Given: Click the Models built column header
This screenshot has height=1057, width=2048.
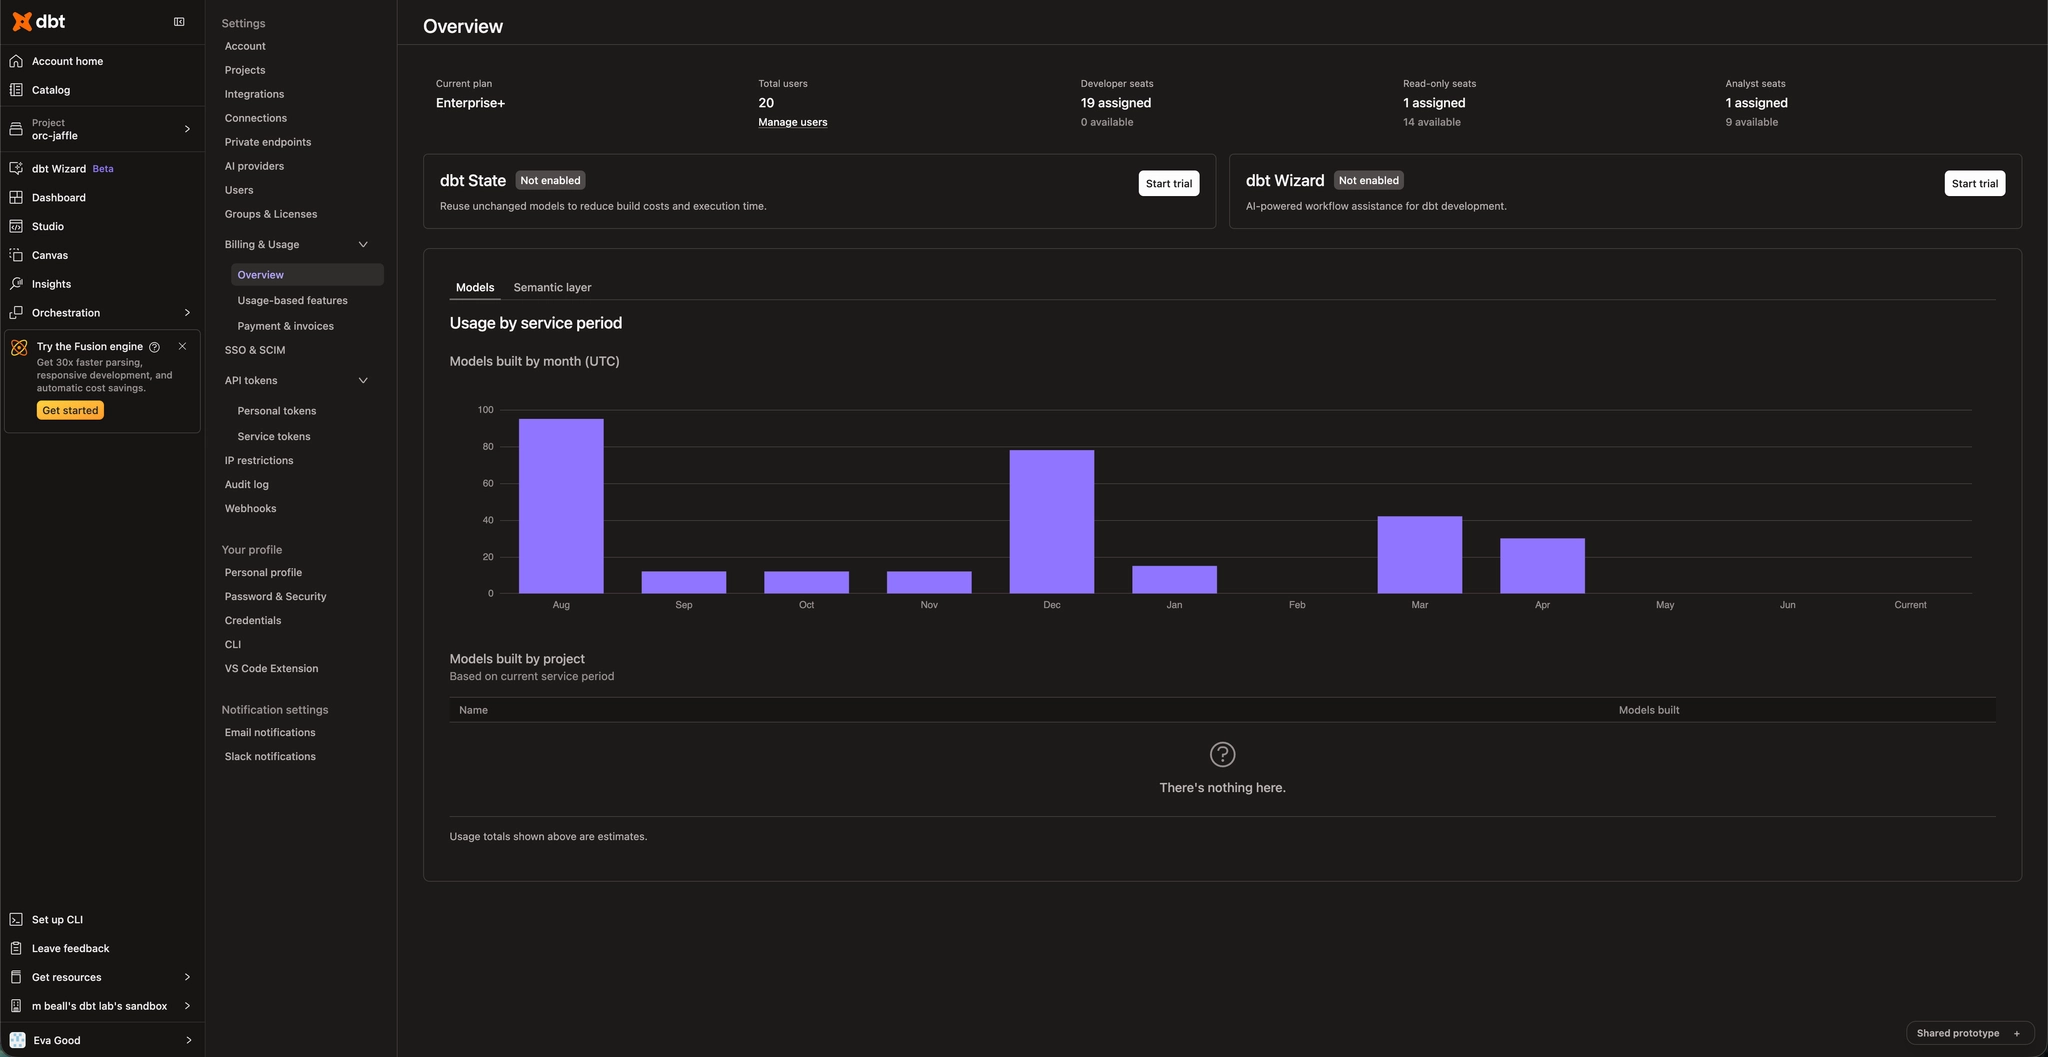Looking at the screenshot, I should point(1649,711).
